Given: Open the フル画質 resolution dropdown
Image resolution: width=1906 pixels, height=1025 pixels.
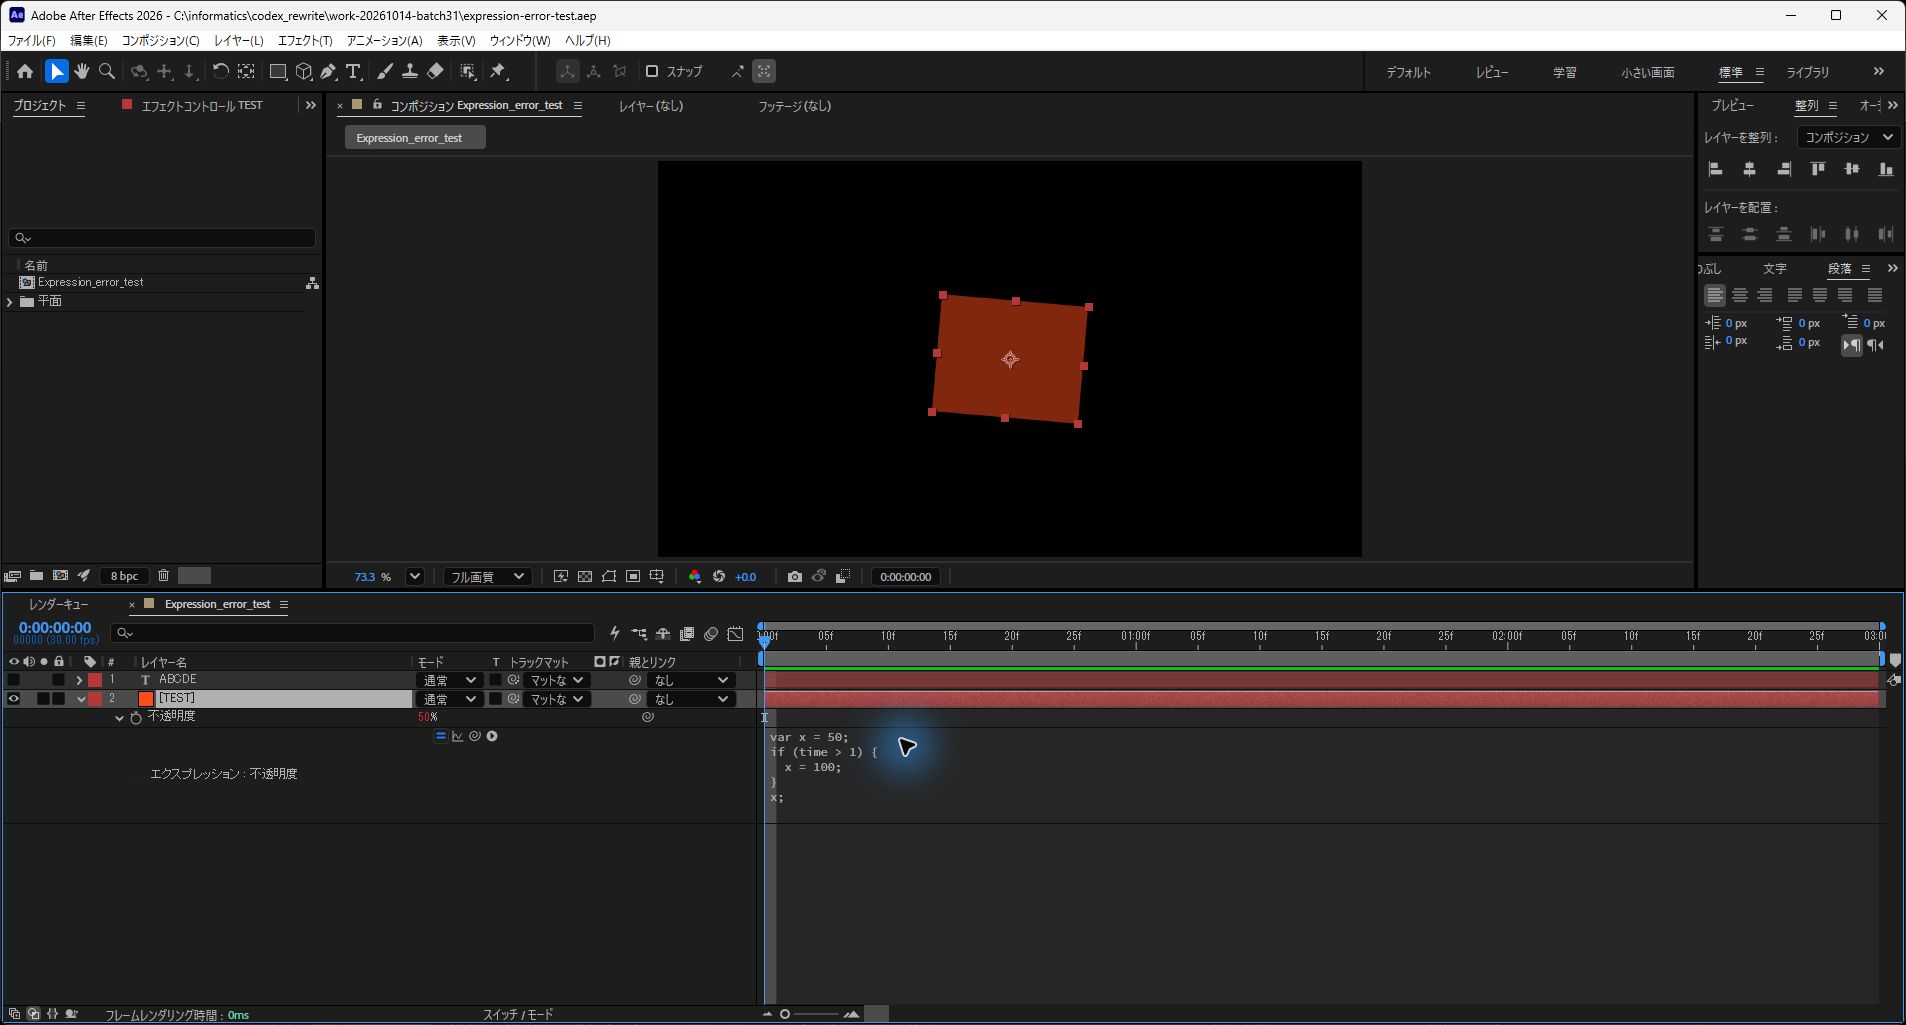Looking at the screenshot, I should pyautogui.click(x=486, y=577).
